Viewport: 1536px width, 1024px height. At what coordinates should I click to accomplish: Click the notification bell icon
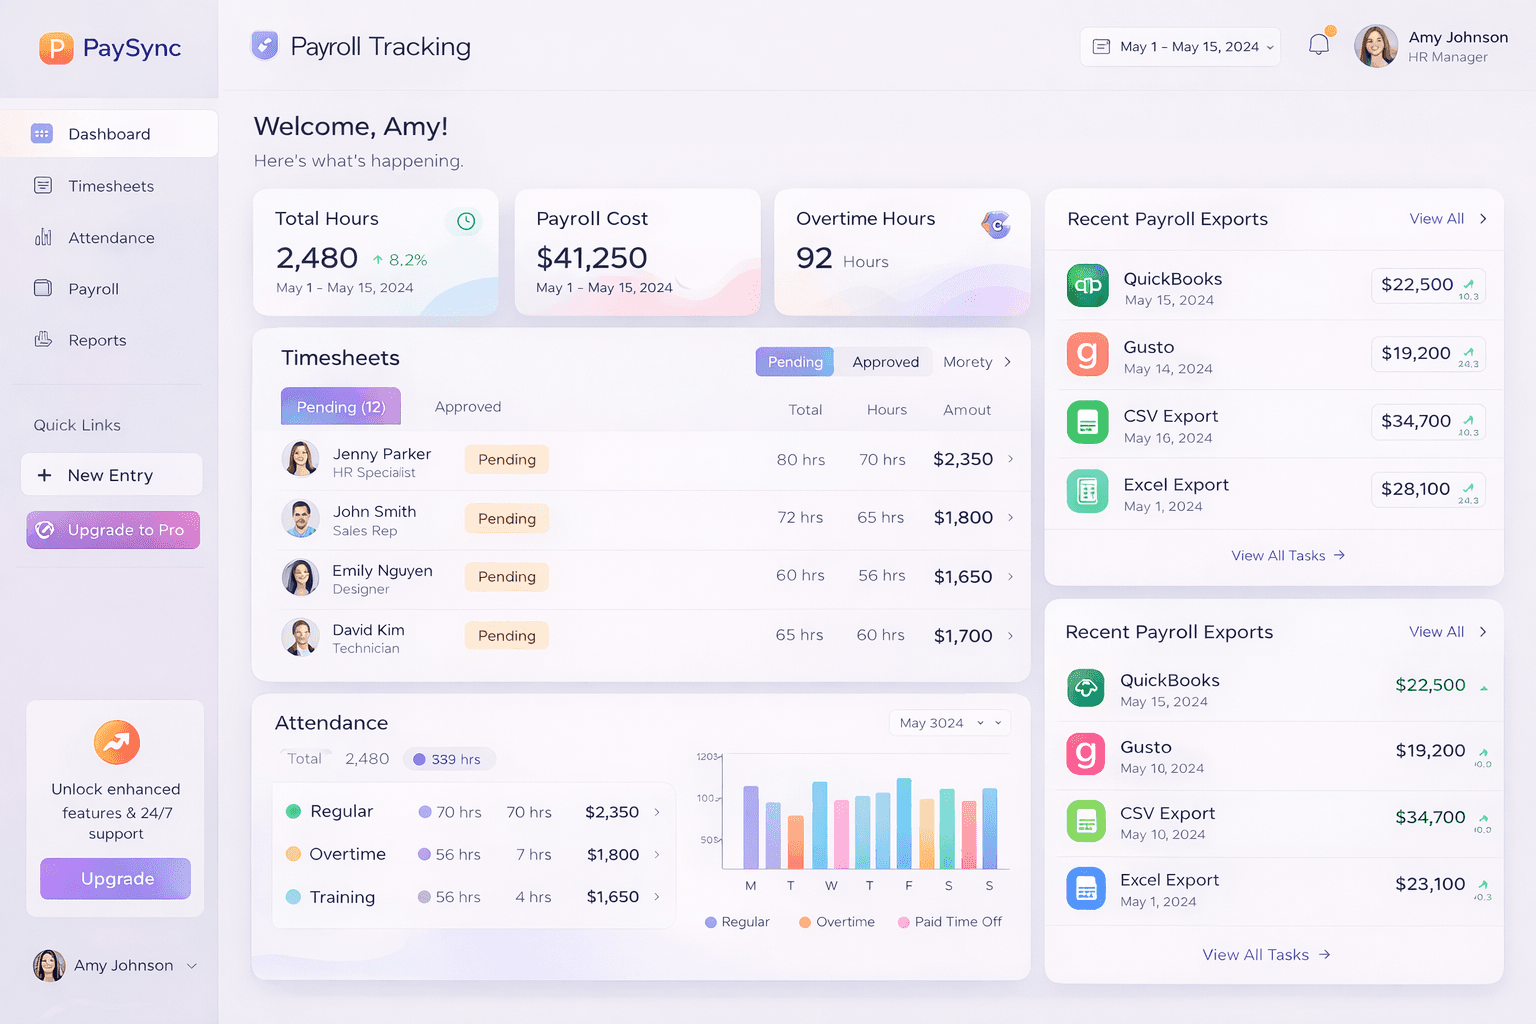coord(1318,42)
